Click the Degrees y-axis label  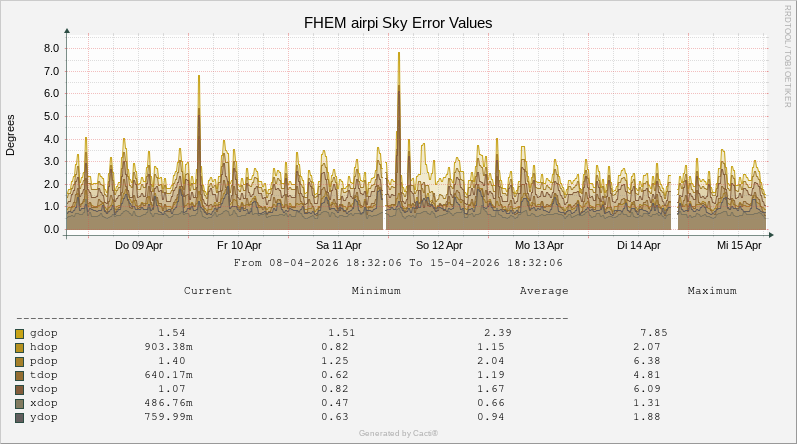11,135
